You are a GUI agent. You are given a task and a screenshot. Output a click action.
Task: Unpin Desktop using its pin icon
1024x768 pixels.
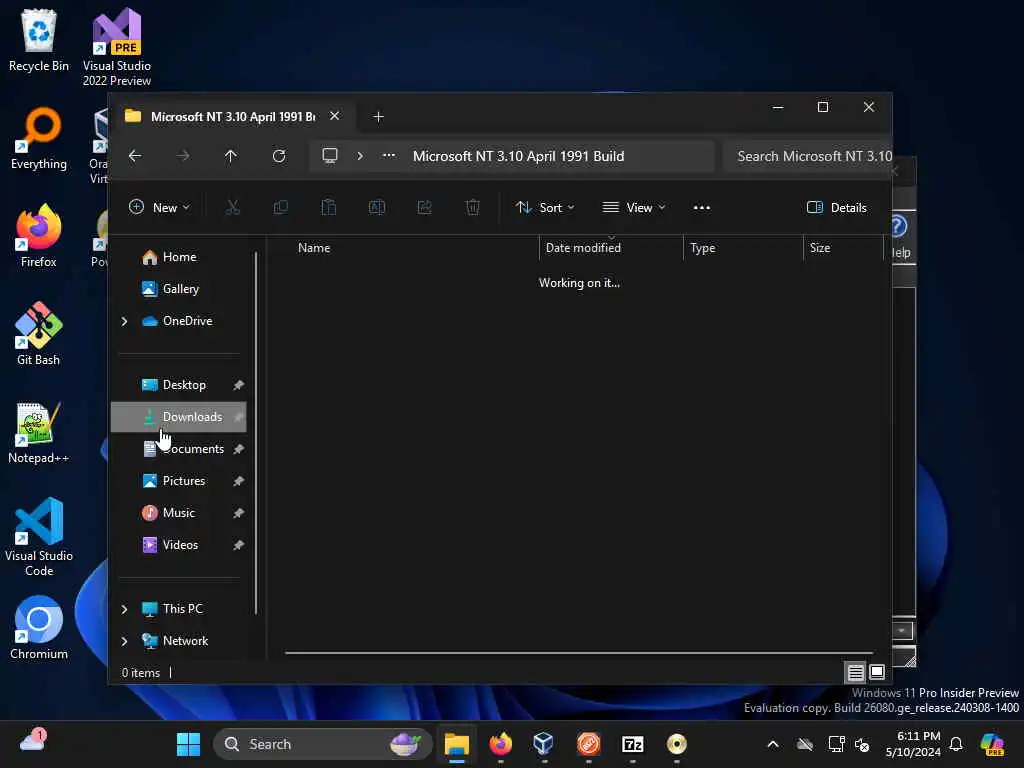tap(238, 385)
